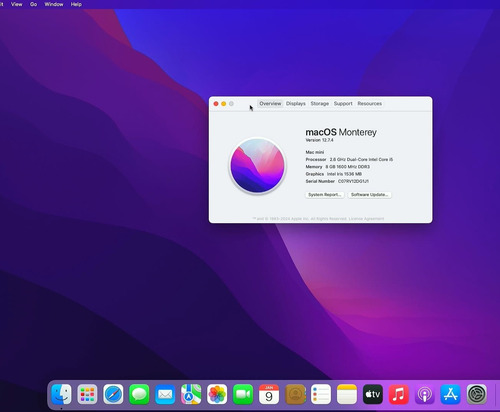Click the System Report button
Screen dimensions: 500x412
point(325,195)
